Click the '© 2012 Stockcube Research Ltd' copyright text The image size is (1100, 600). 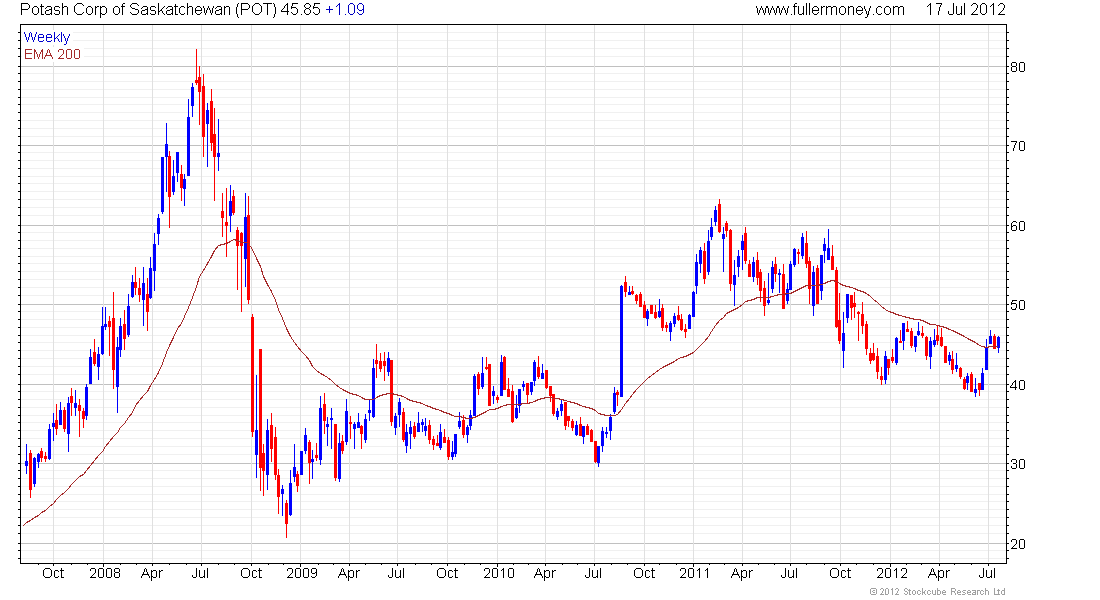coord(937,592)
